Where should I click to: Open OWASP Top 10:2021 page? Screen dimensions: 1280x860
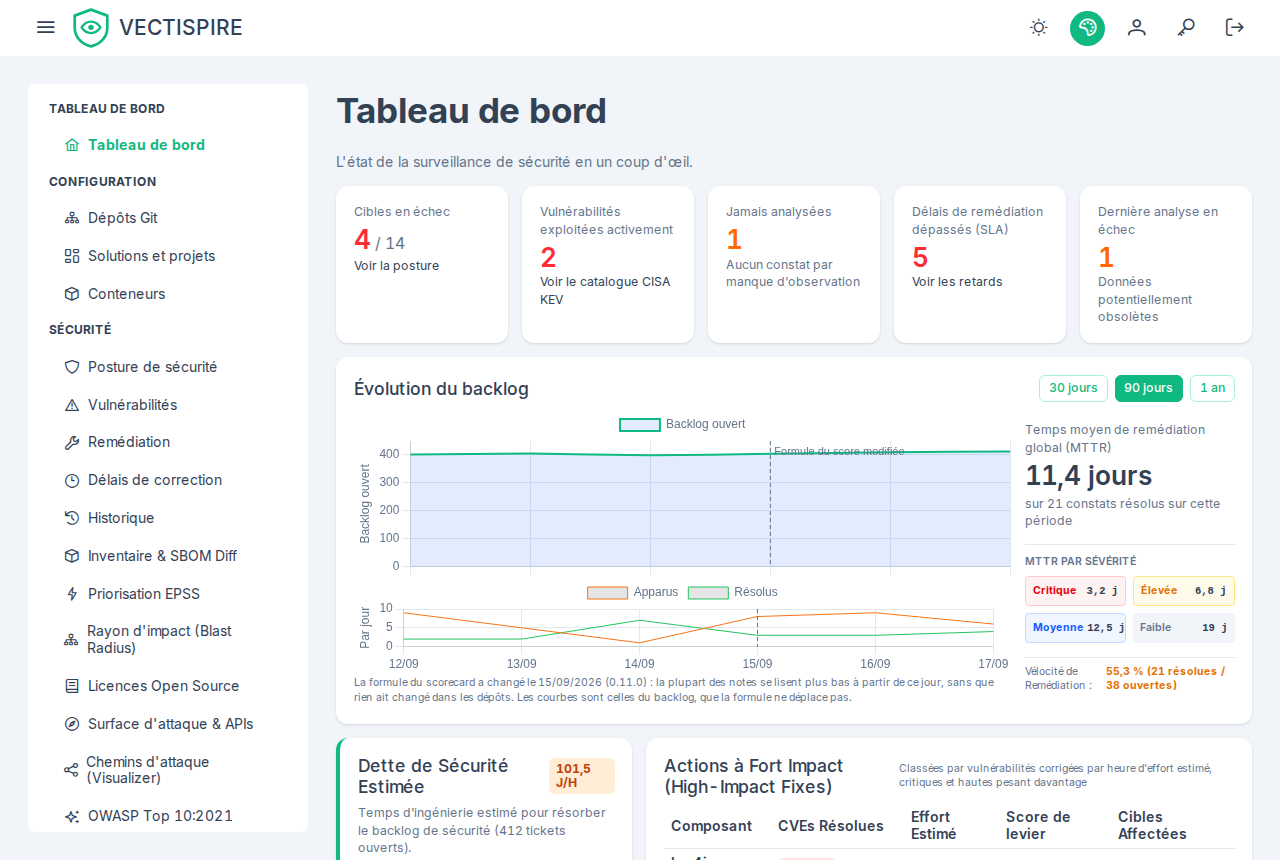(x=168, y=816)
